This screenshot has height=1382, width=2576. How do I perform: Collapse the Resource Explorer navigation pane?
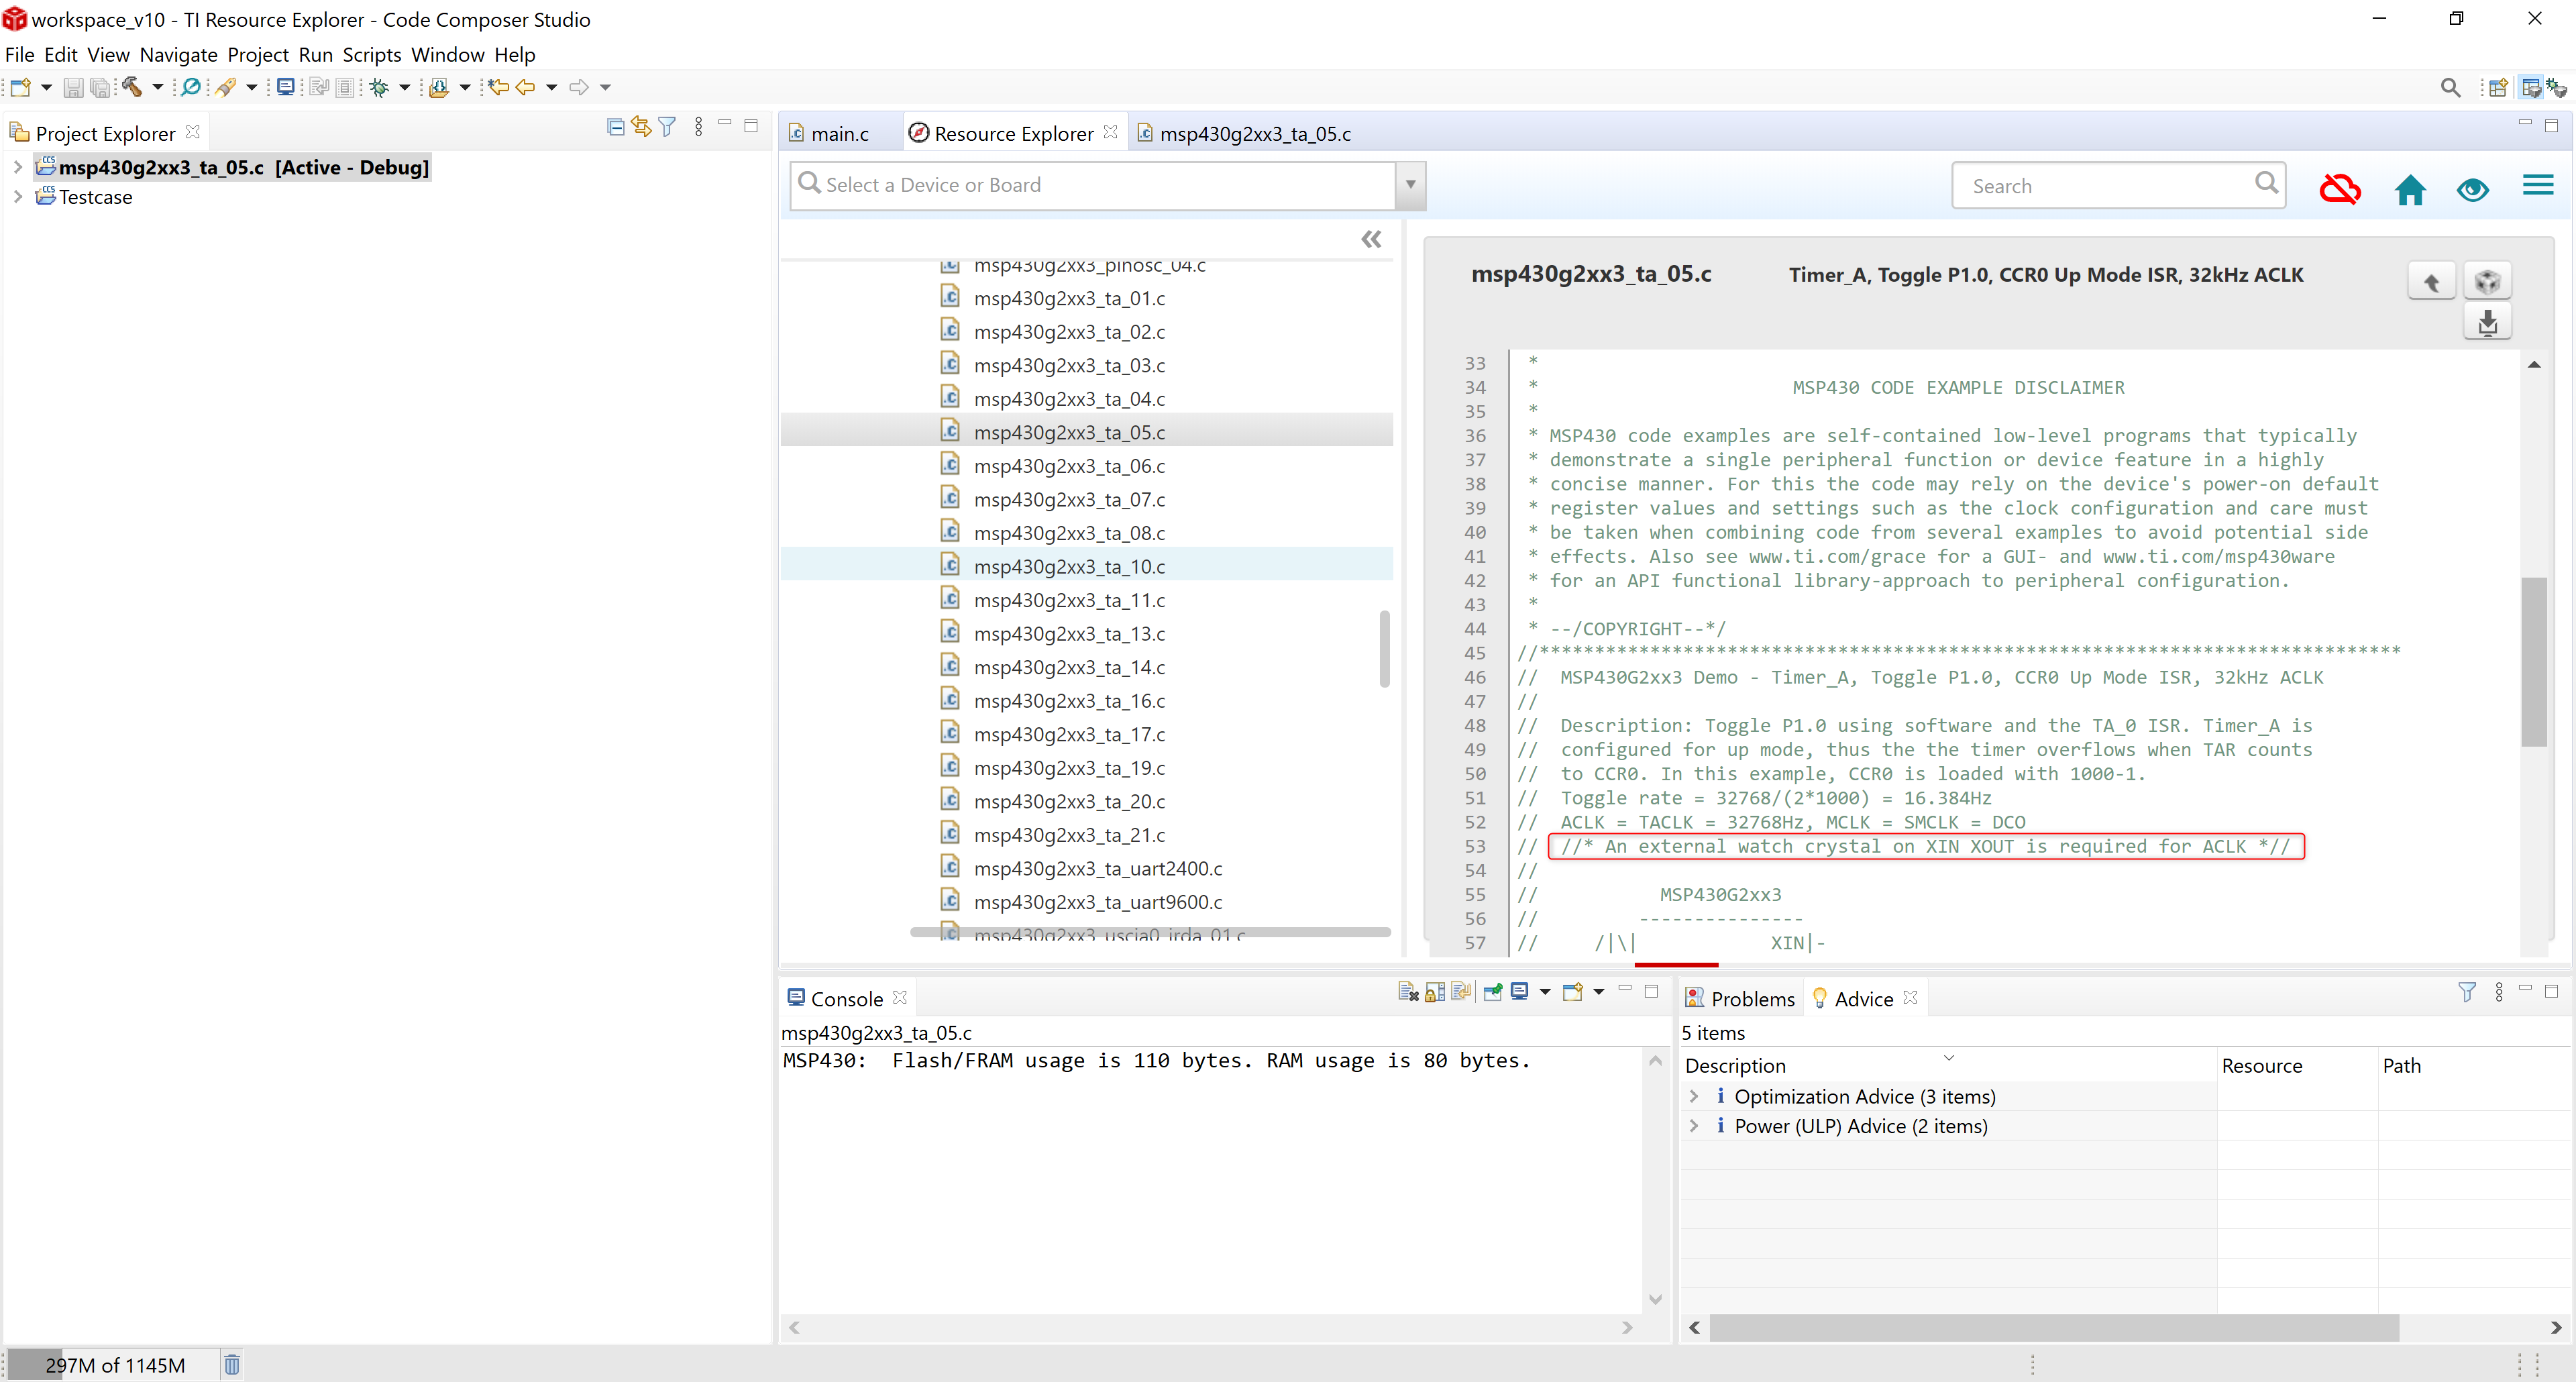coord(1371,239)
